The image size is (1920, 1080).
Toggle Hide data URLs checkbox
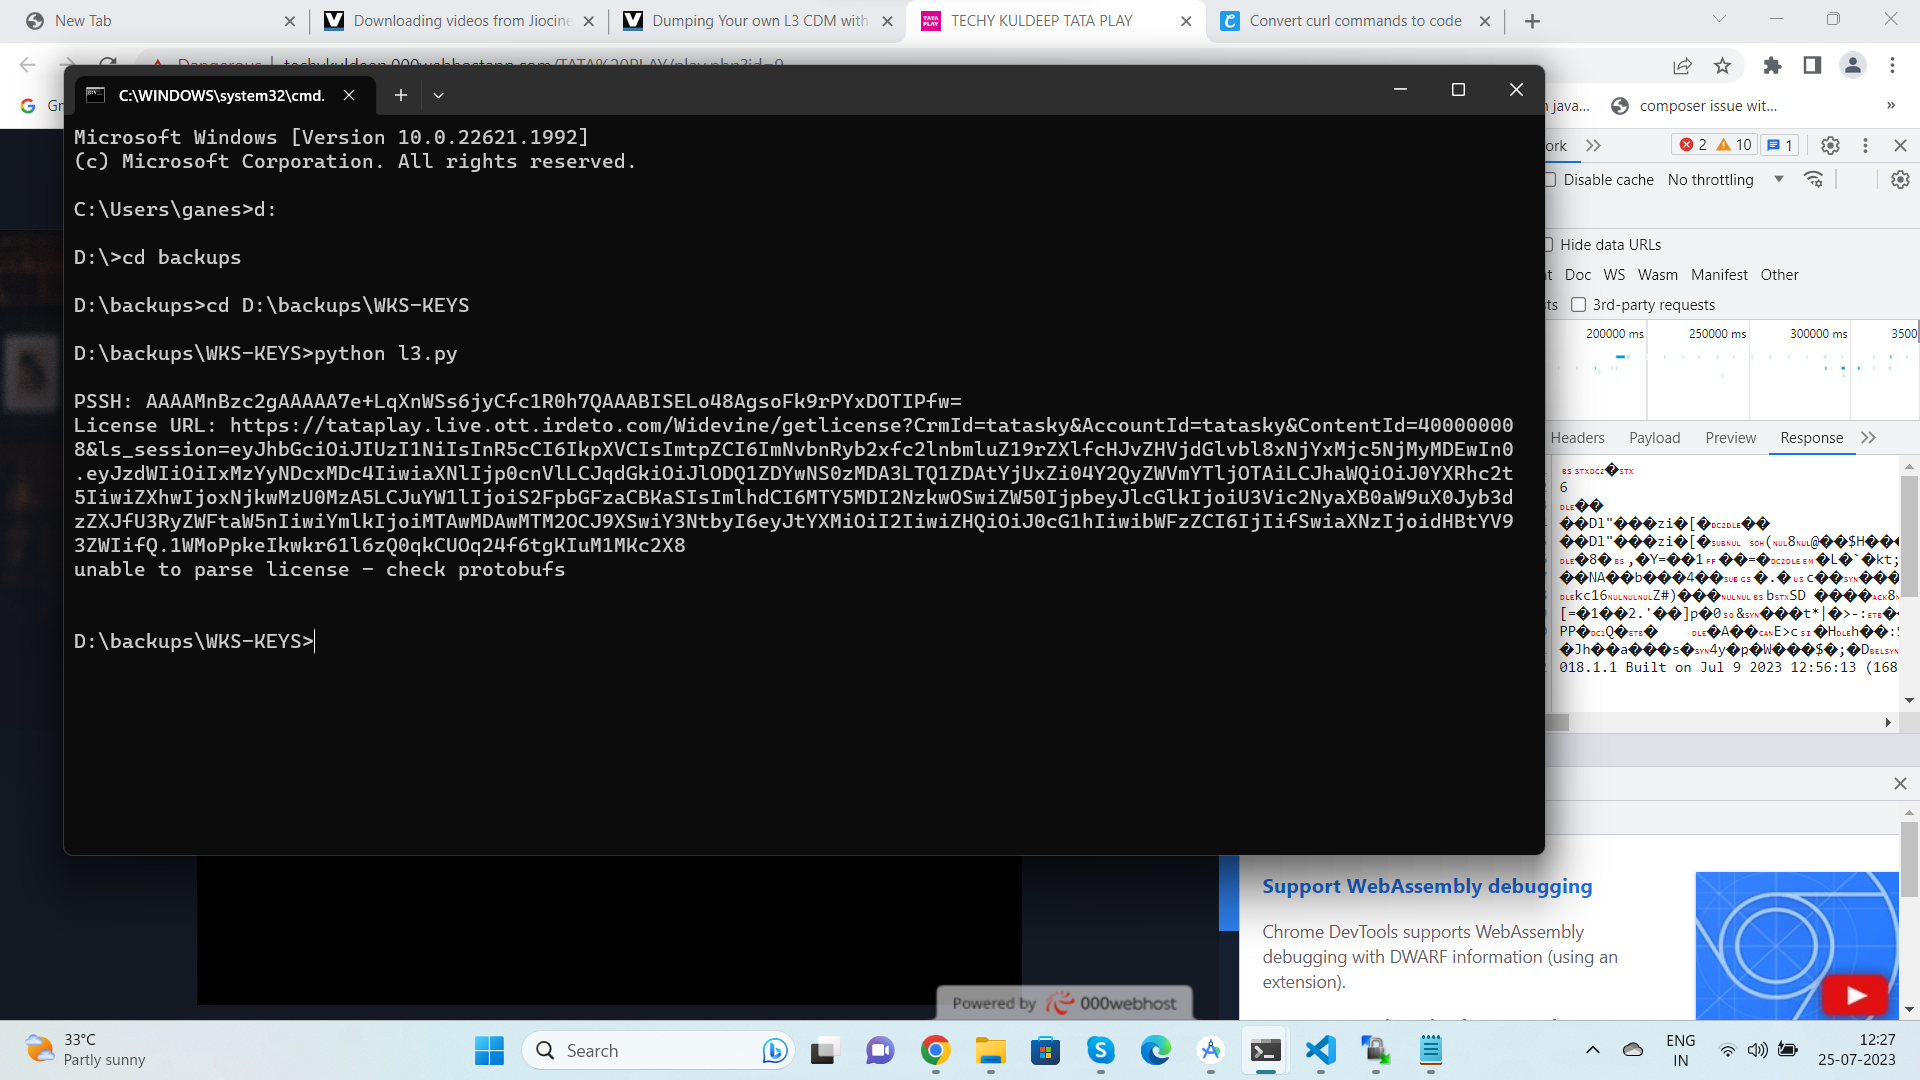(x=1549, y=245)
